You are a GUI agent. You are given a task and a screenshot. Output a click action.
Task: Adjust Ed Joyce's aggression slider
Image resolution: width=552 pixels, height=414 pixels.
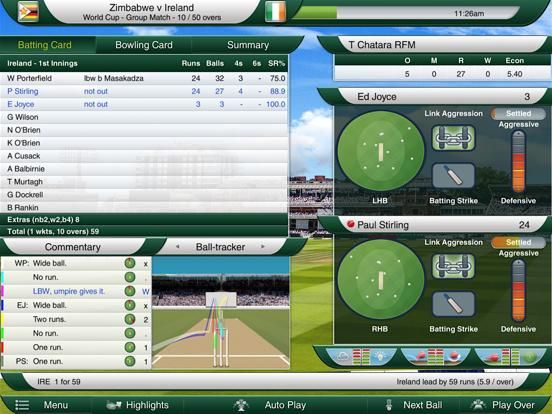[x=518, y=162]
